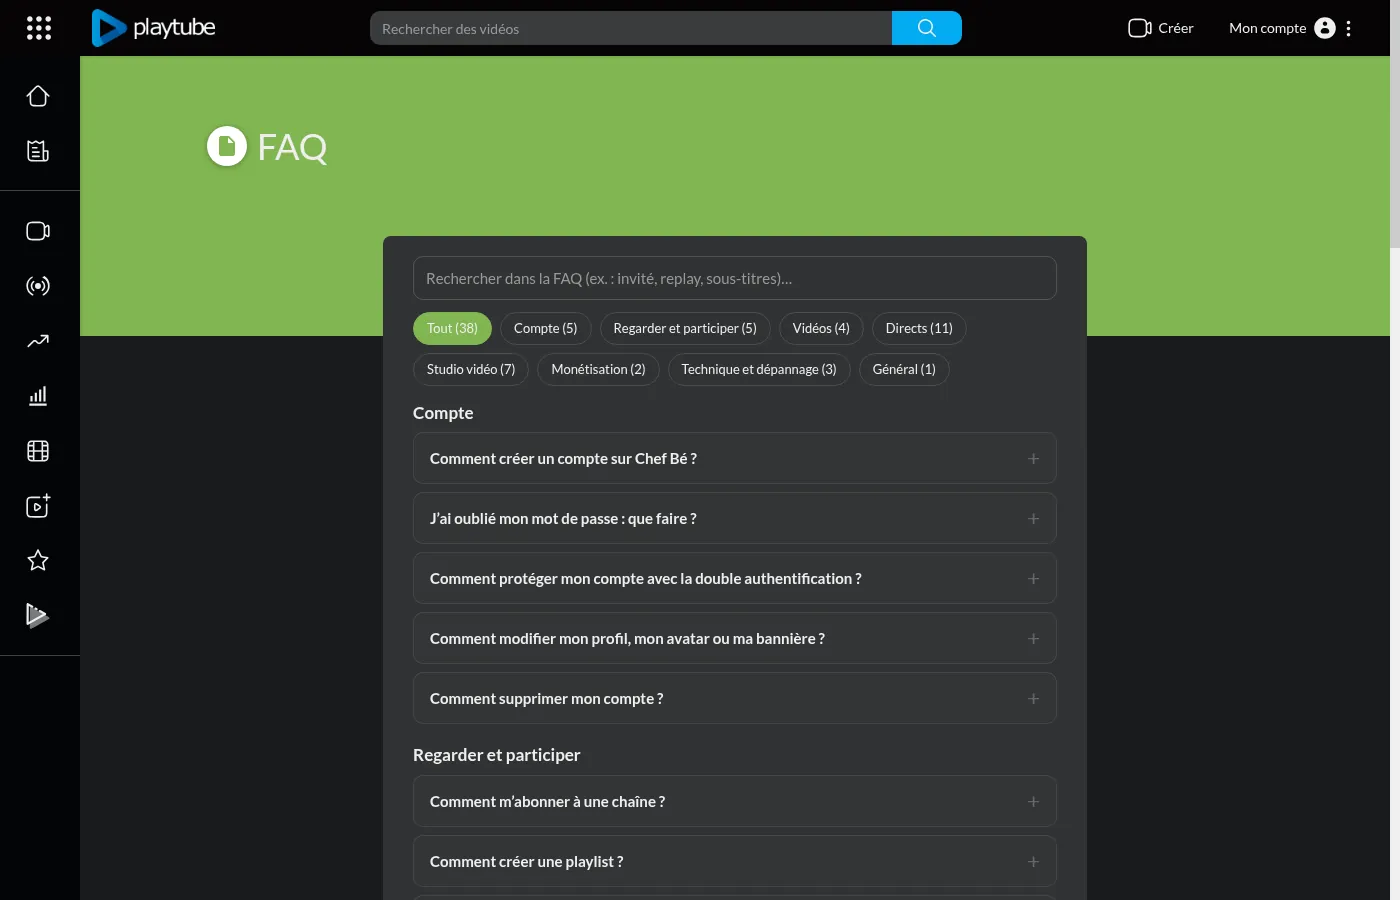This screenshot has width=1400, height=900.
Task: Expand the double authentification question
Action: (x=735, y=578)
